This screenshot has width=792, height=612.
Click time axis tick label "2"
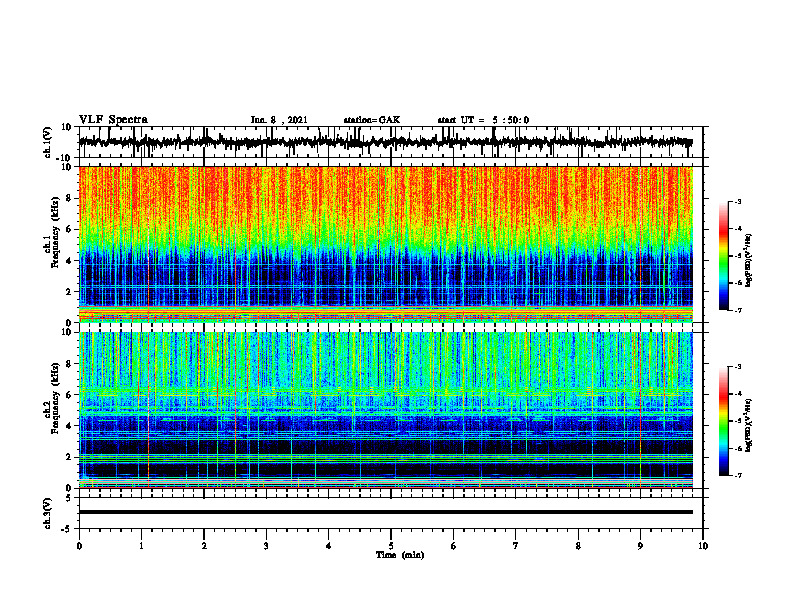click(x=204, y=546)
